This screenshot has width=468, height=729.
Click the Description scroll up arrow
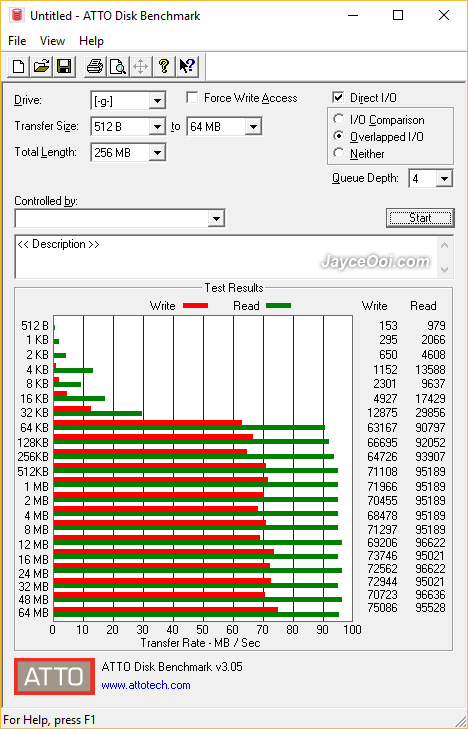[x=444, y=245]
